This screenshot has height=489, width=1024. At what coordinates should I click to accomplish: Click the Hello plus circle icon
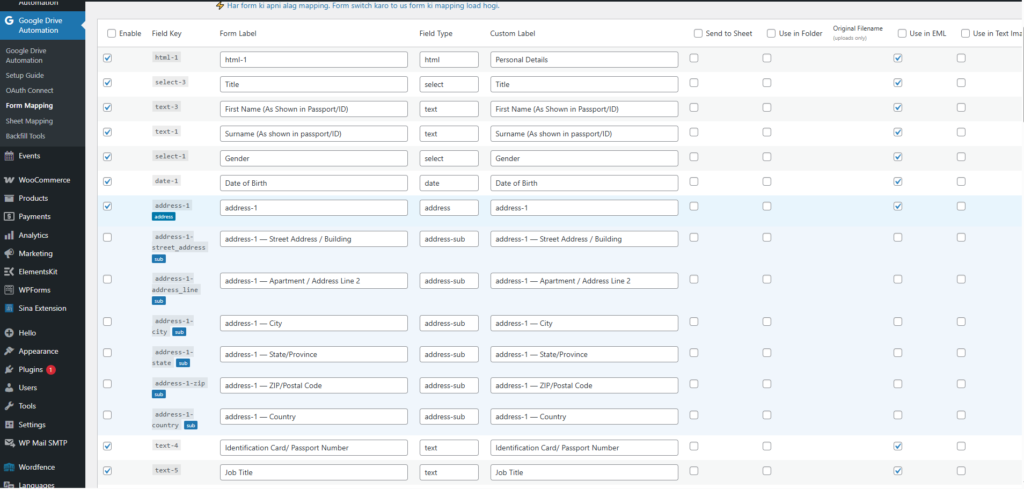point(9,333)
